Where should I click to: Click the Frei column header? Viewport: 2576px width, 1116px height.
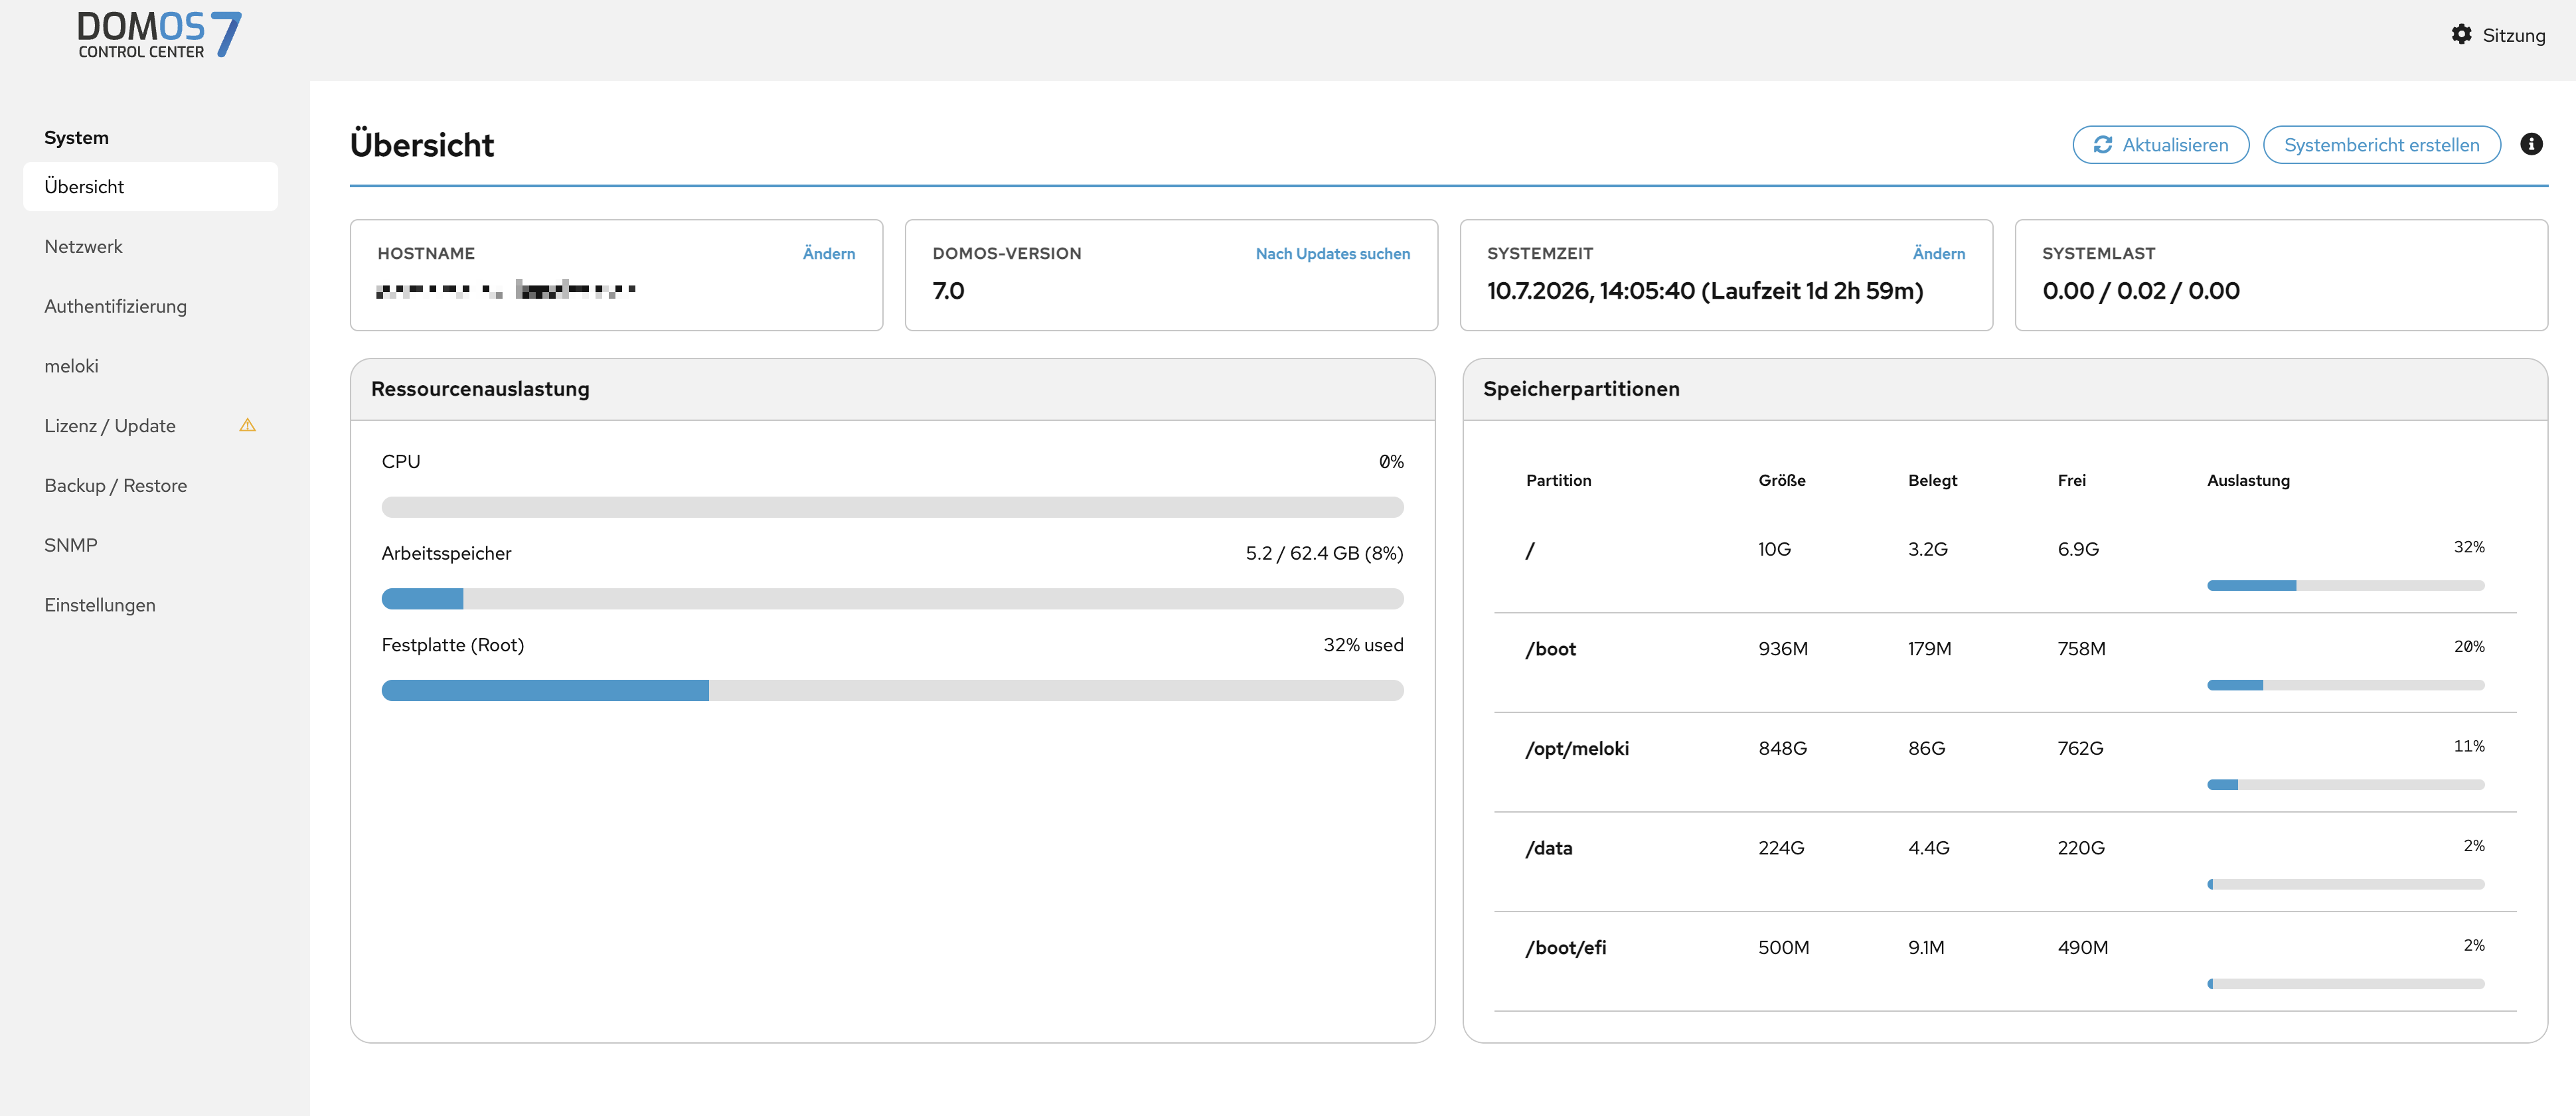(2071, 481)
